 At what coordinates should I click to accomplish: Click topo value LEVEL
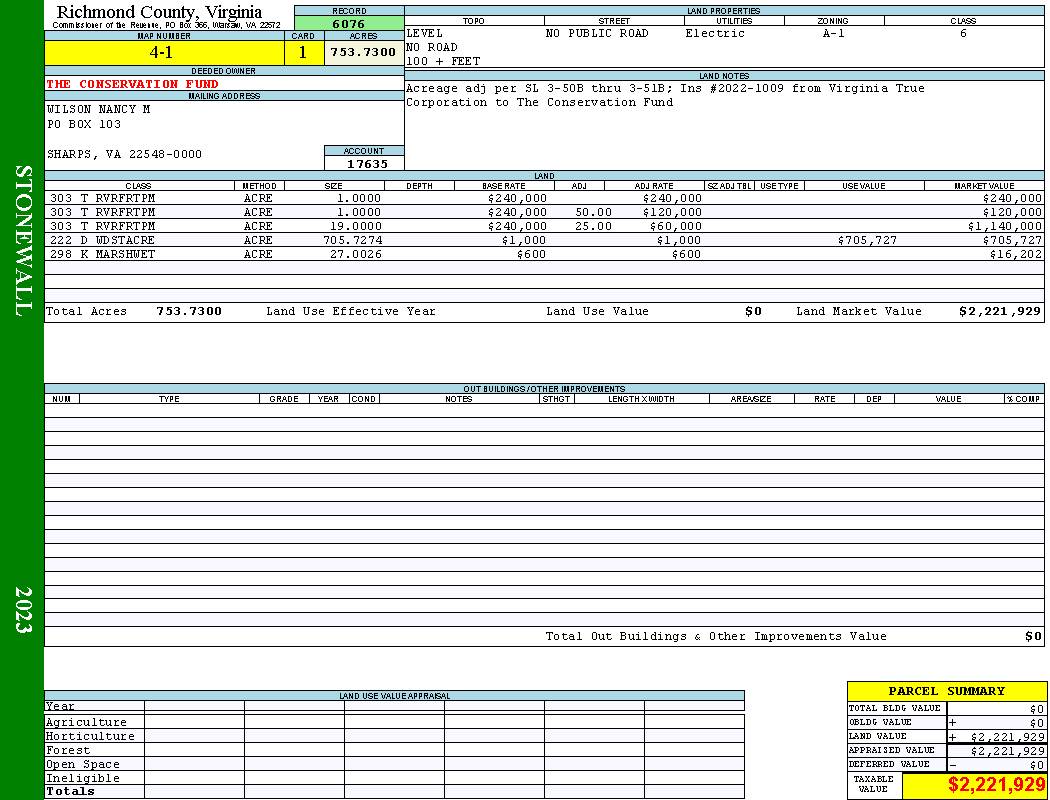tap(425, 33)
